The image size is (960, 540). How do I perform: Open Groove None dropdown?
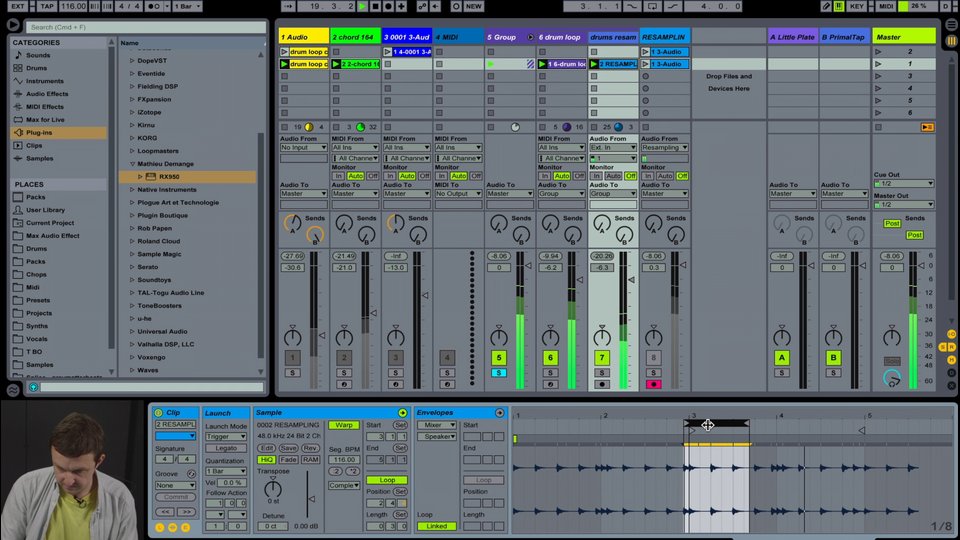(x=175, y=486)
